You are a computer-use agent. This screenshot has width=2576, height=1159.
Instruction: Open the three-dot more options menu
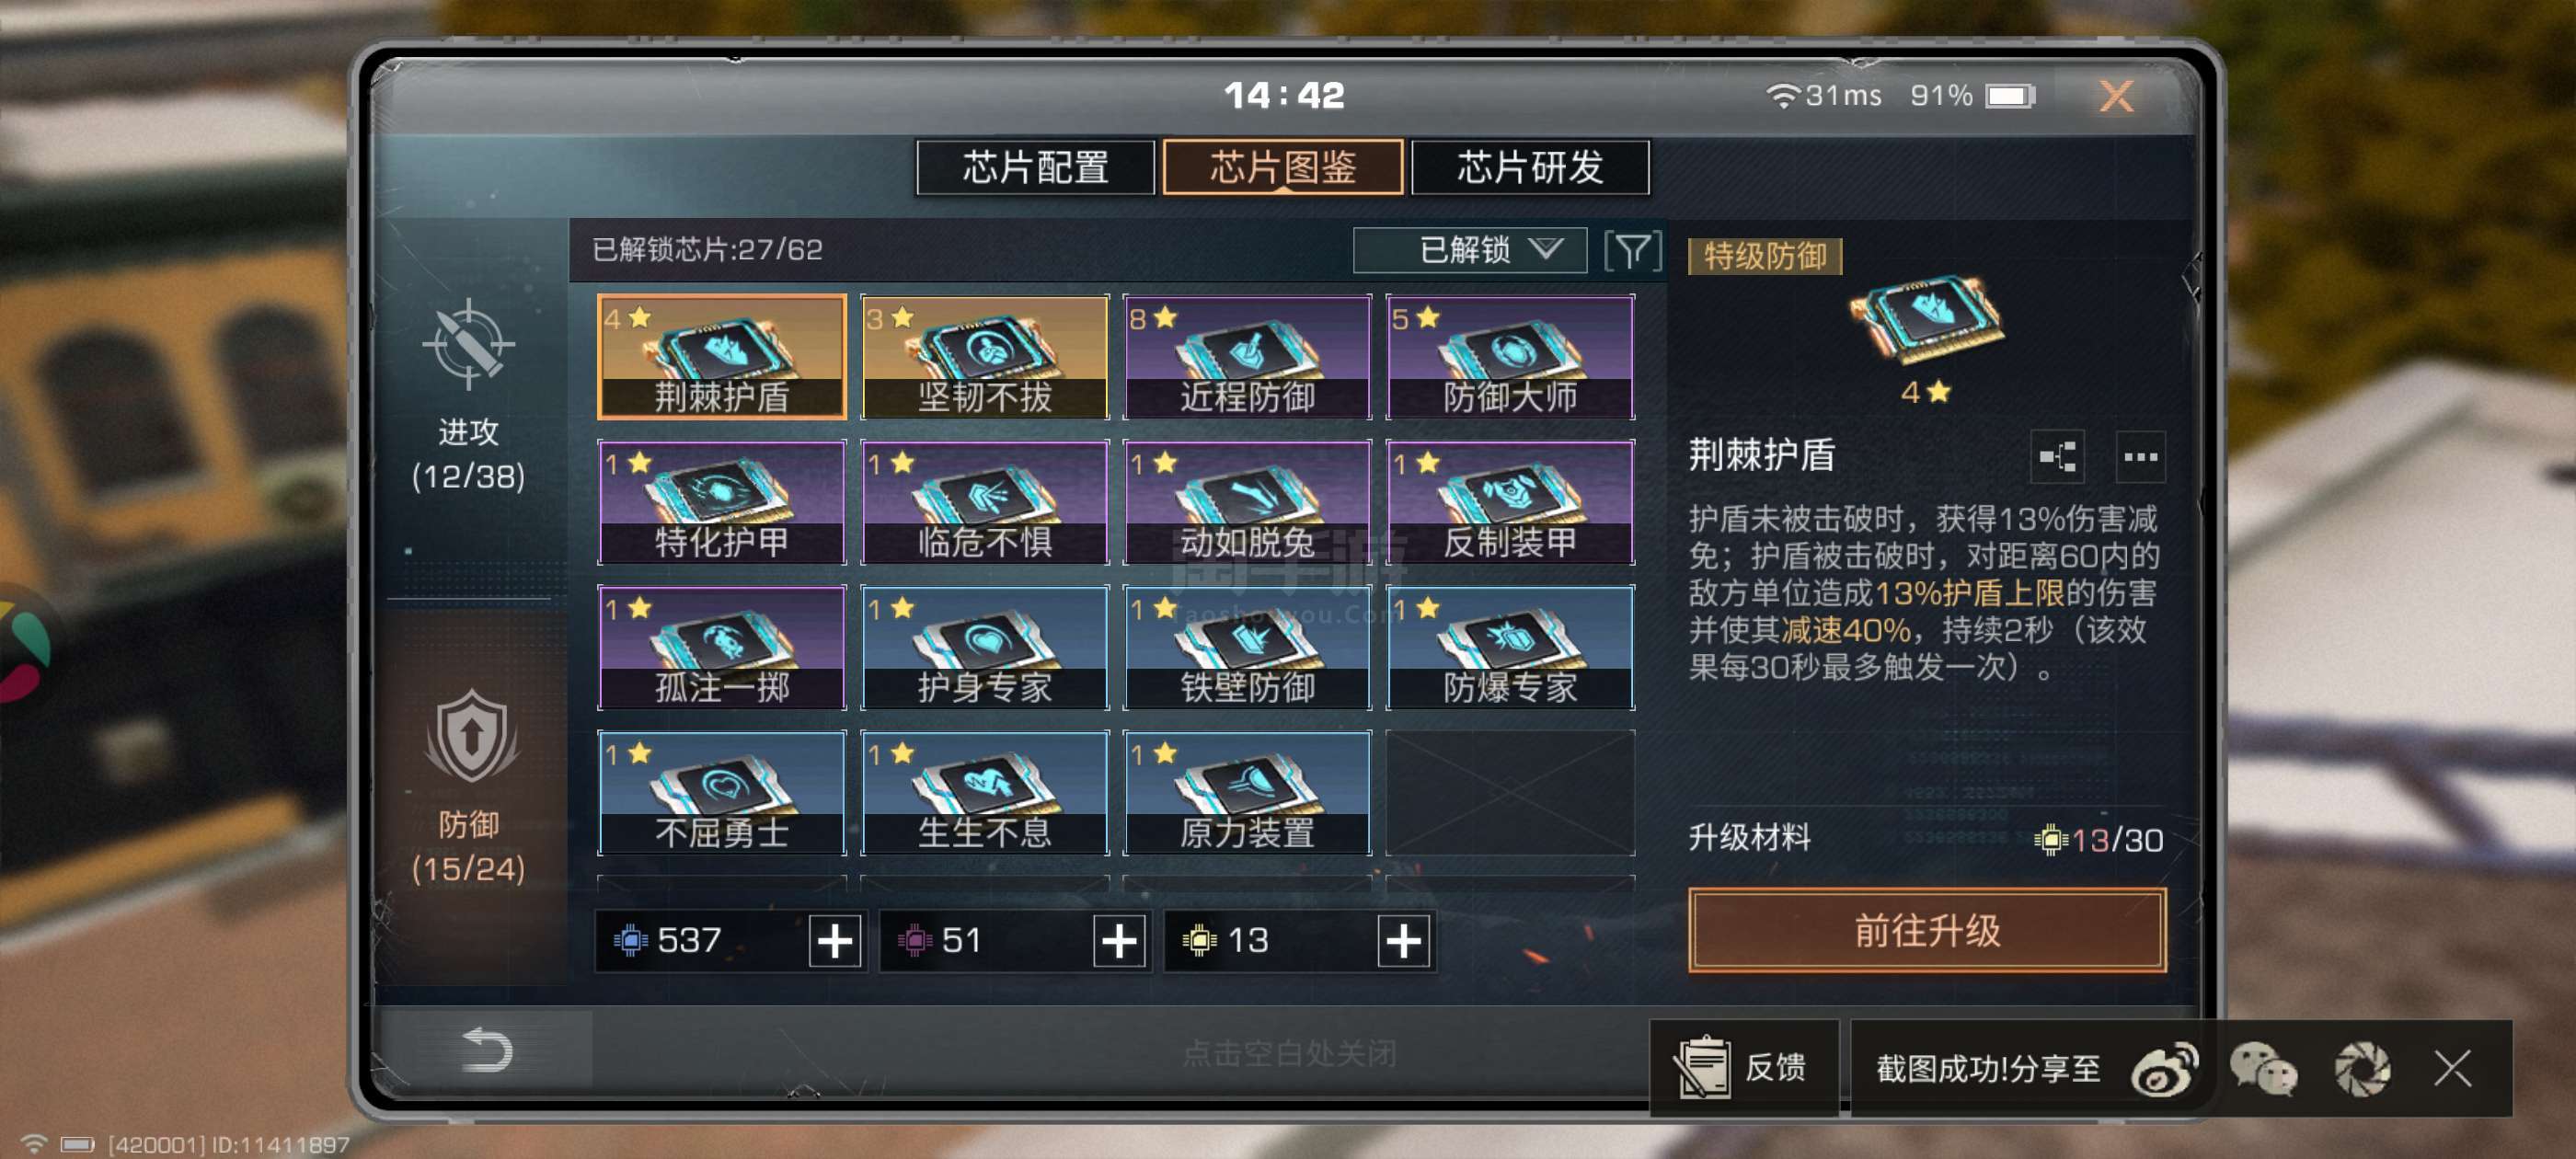tap(2140, 456)
